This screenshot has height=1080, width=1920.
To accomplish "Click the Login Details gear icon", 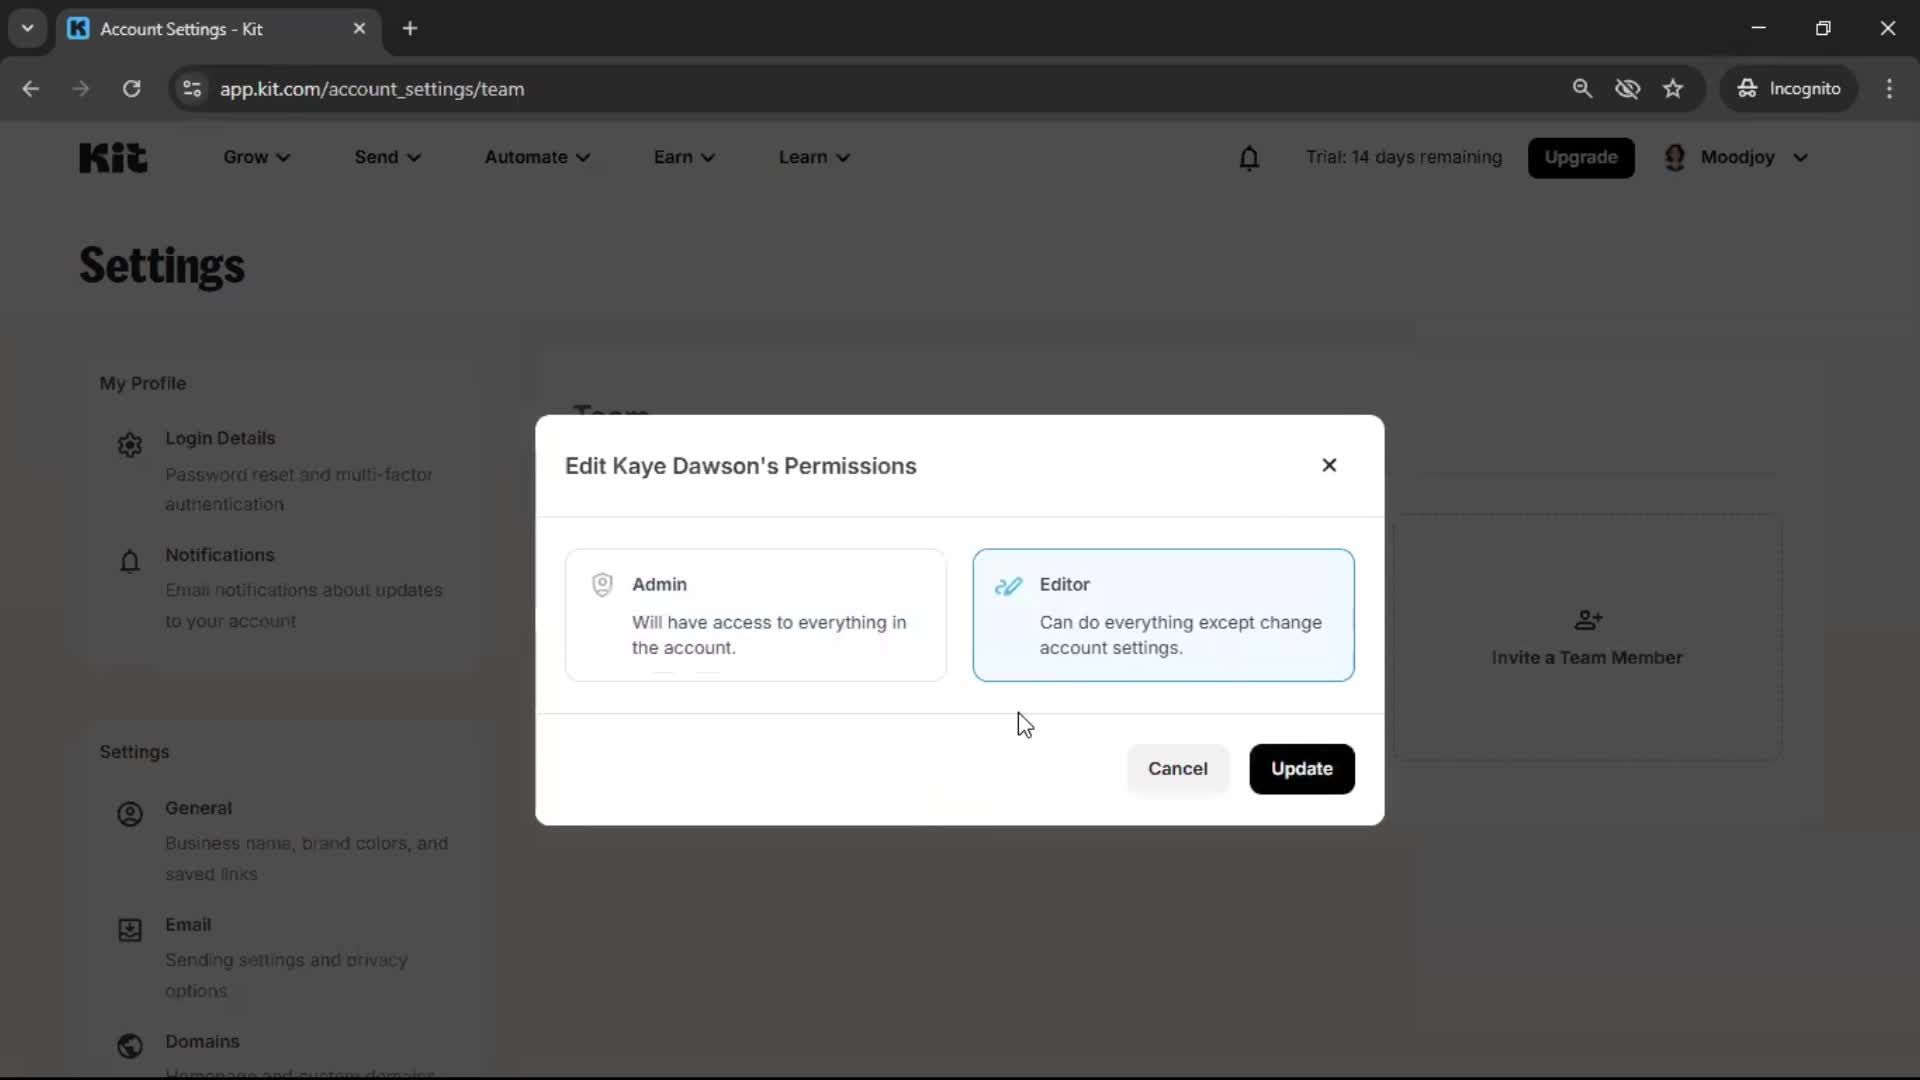I will tap(129, 444).
